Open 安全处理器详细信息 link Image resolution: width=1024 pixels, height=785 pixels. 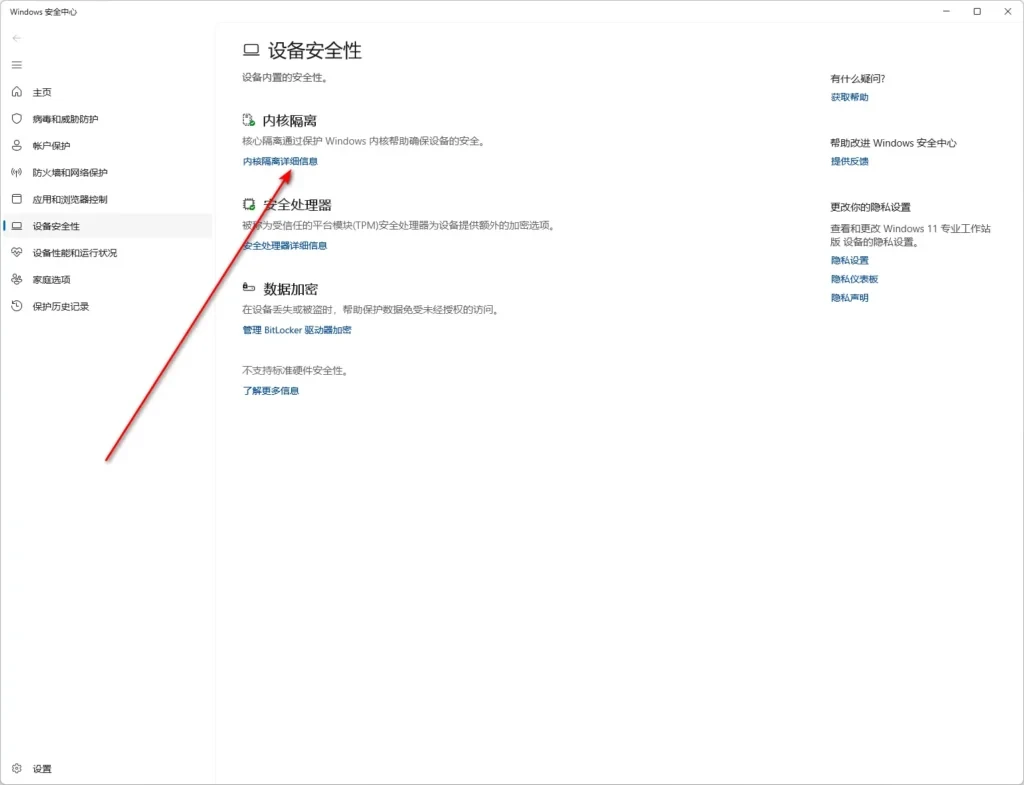285,246
